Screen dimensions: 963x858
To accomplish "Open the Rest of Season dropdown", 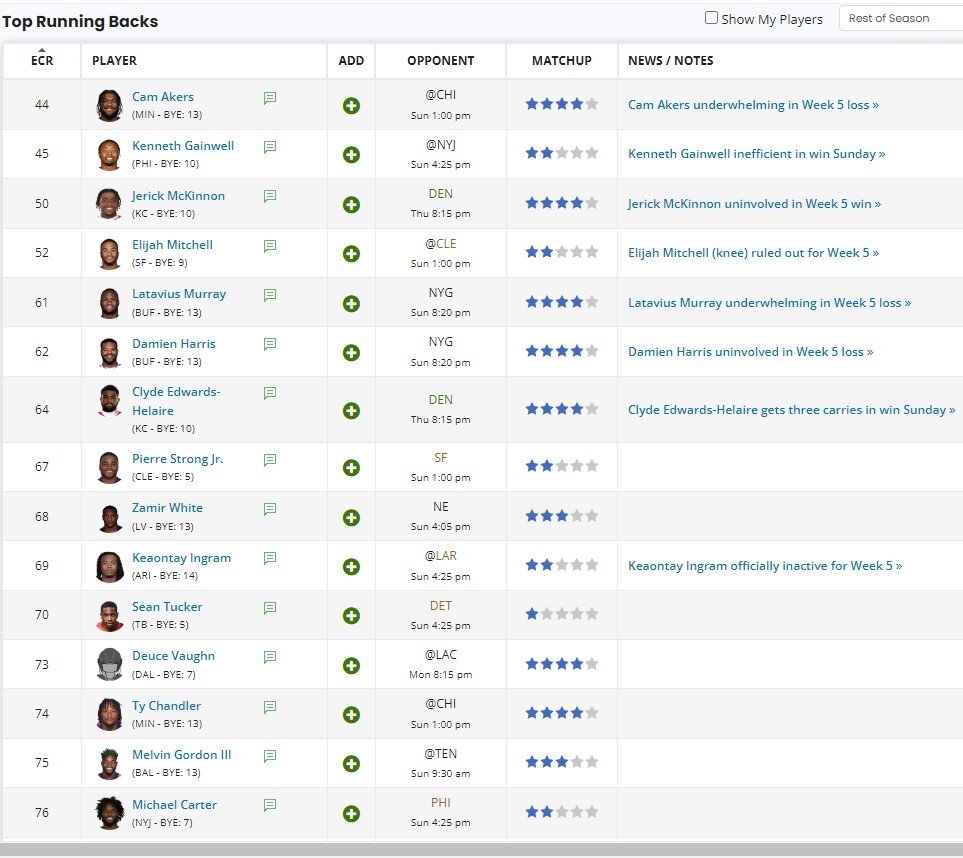I will tap(899, 18).
